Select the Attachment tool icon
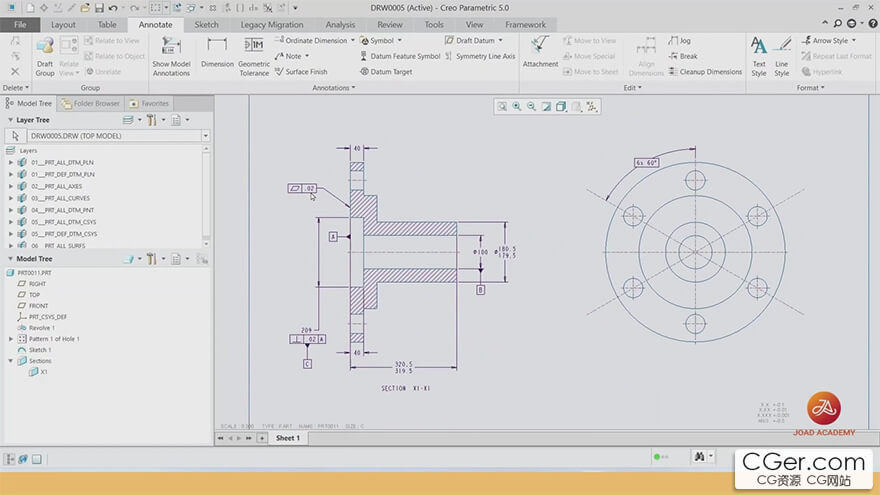 [540, 45]
